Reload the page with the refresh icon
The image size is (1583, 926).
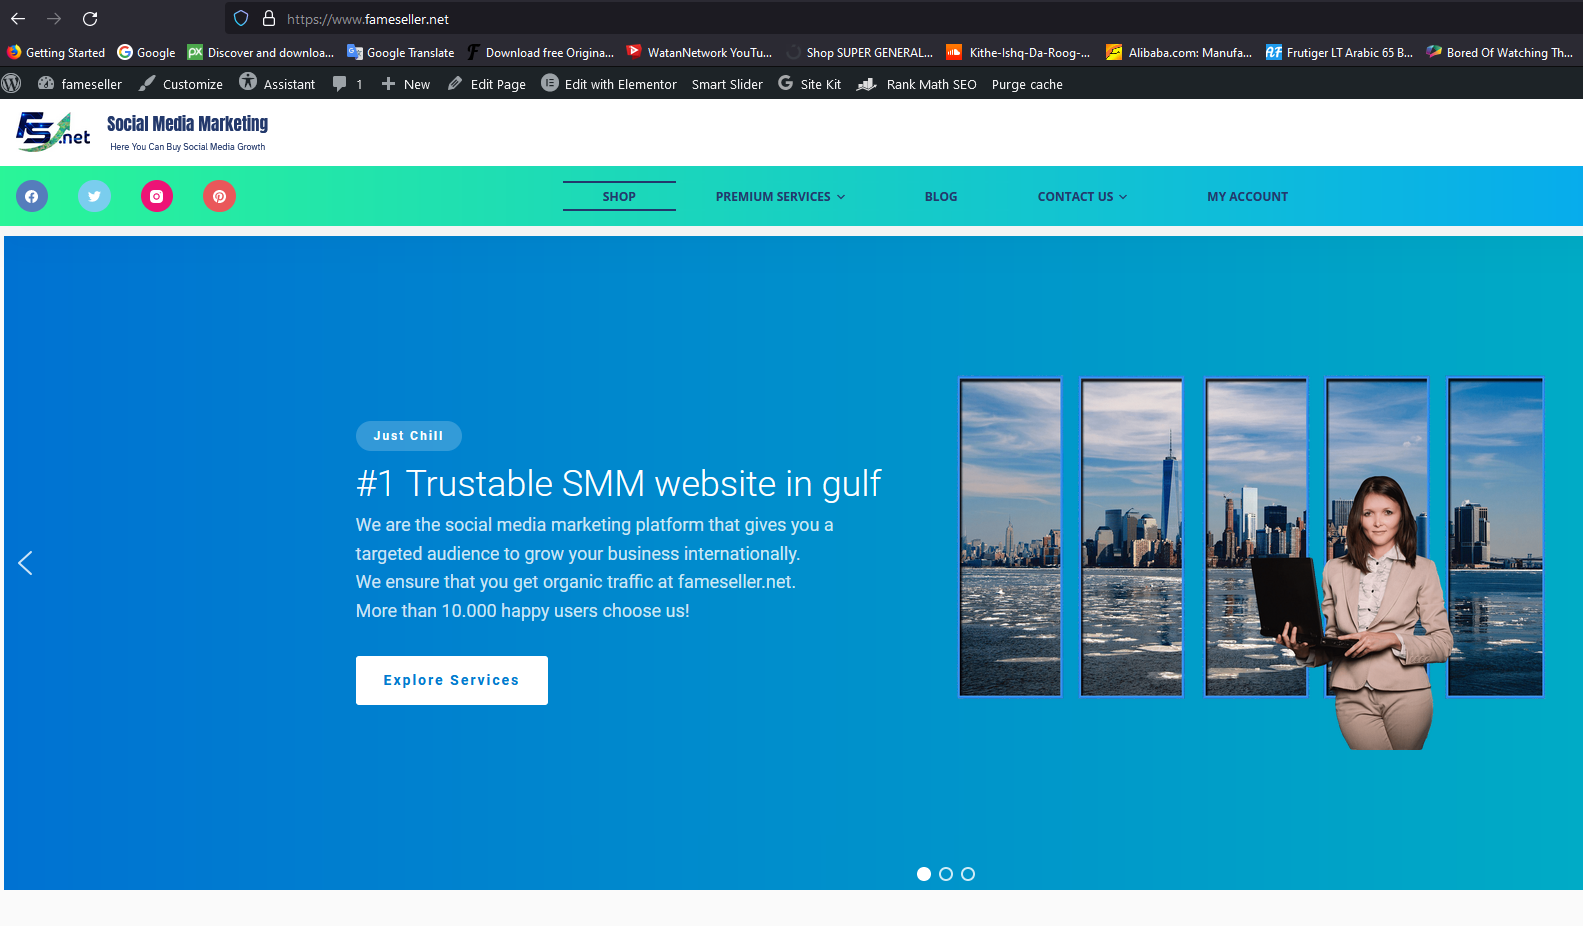click(90, 18)
